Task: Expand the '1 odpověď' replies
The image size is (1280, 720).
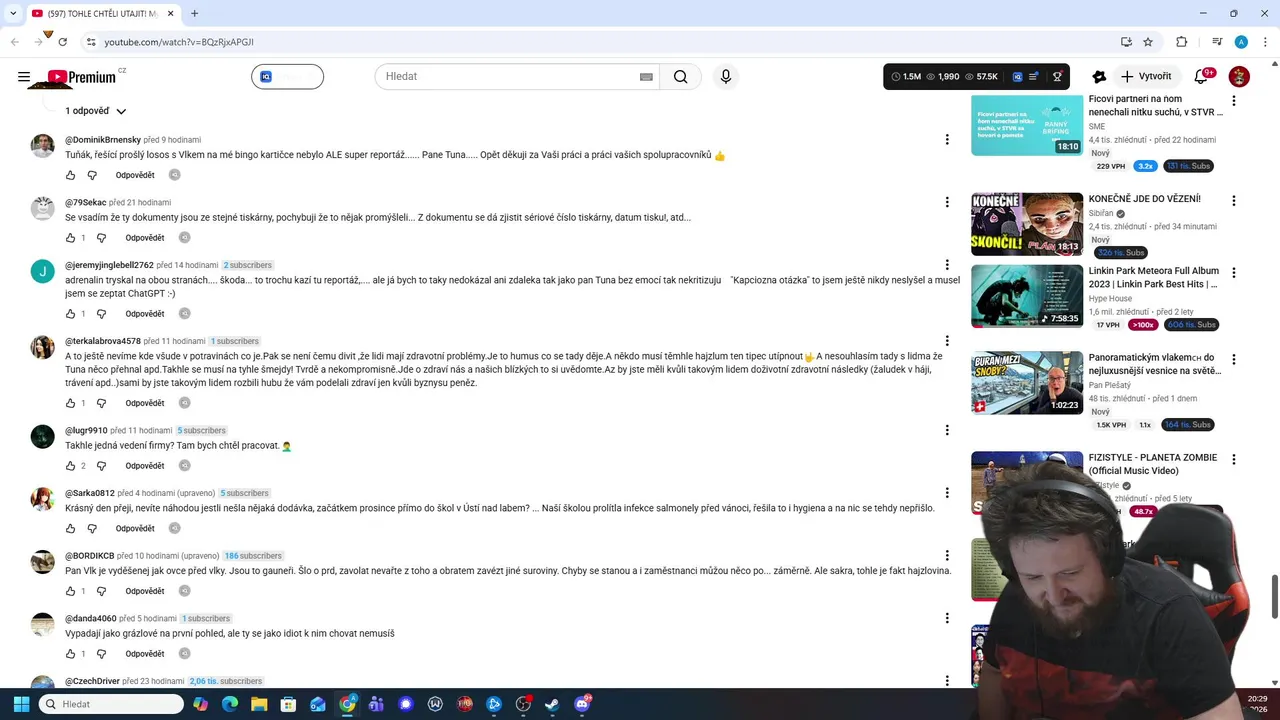Action: (96, 111)
